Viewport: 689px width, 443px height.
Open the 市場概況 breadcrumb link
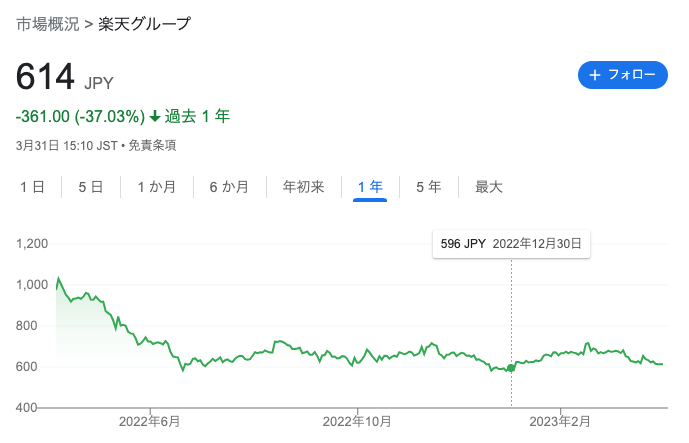[47, 24]
